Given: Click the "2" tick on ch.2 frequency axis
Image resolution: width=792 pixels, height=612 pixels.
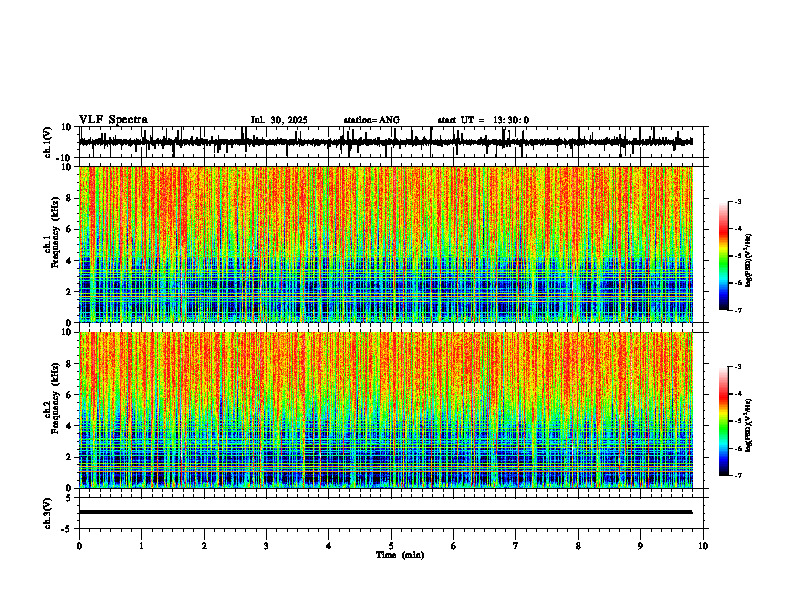Looking at the screenshot, I should click(x=69, y=457).
